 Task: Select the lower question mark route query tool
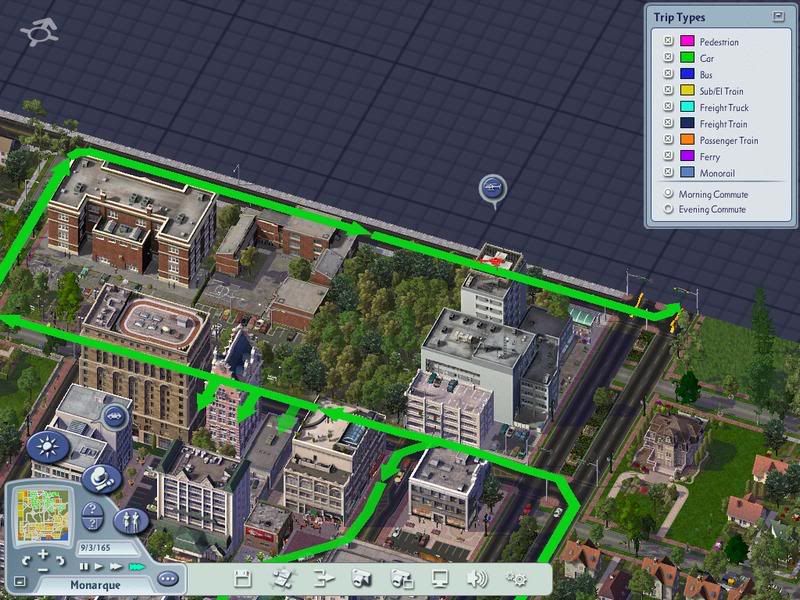(92, 524)
